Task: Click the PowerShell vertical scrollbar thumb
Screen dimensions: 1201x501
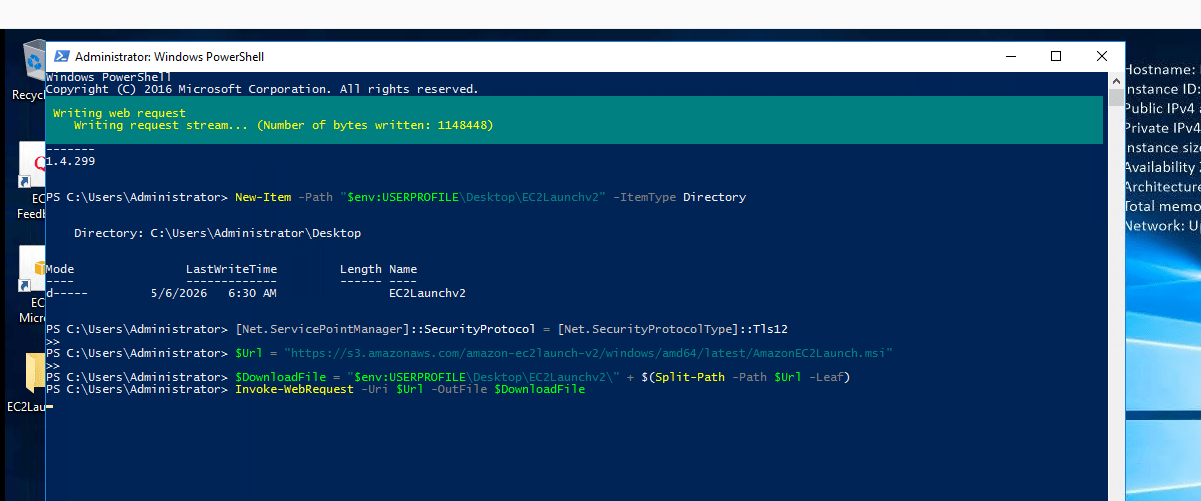Action: coord(1115,97)
